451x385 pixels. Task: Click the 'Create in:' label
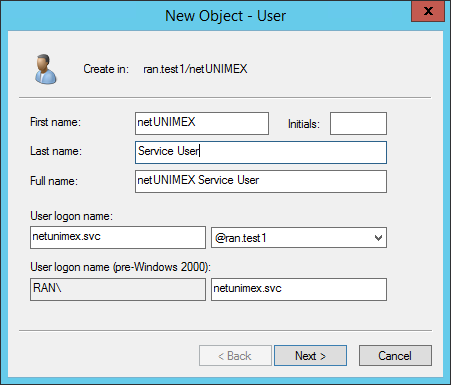[x=106, y=69]
